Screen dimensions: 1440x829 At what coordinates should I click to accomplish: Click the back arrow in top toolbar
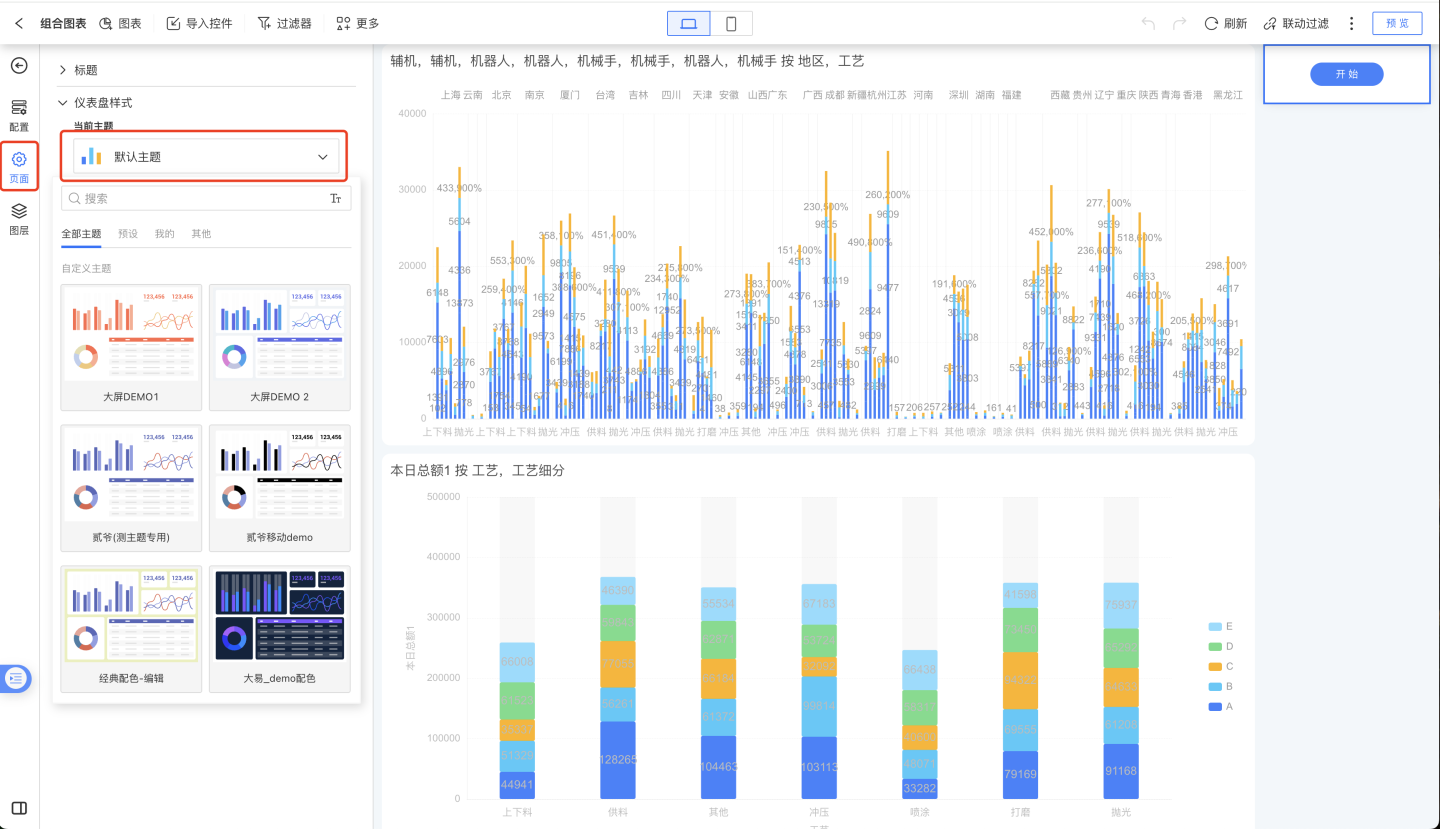click(x=18, y=23)
